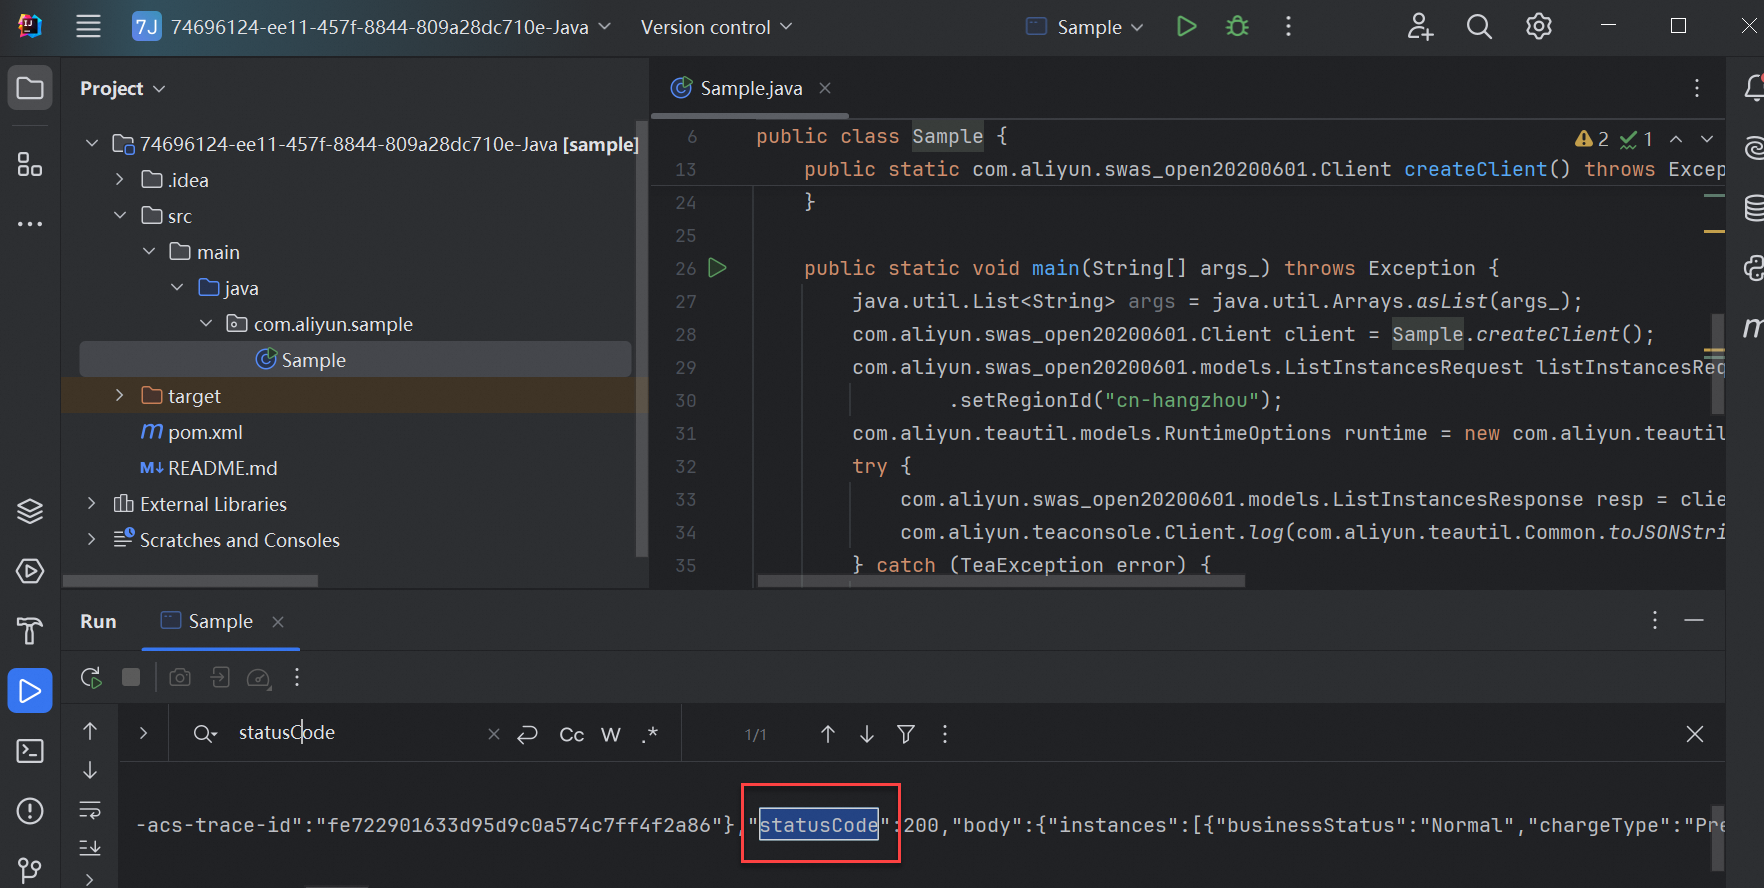Screen dimensions: 1764x888
Task: Click project tree horizontal scrollbar
Action: pos(190,581)
